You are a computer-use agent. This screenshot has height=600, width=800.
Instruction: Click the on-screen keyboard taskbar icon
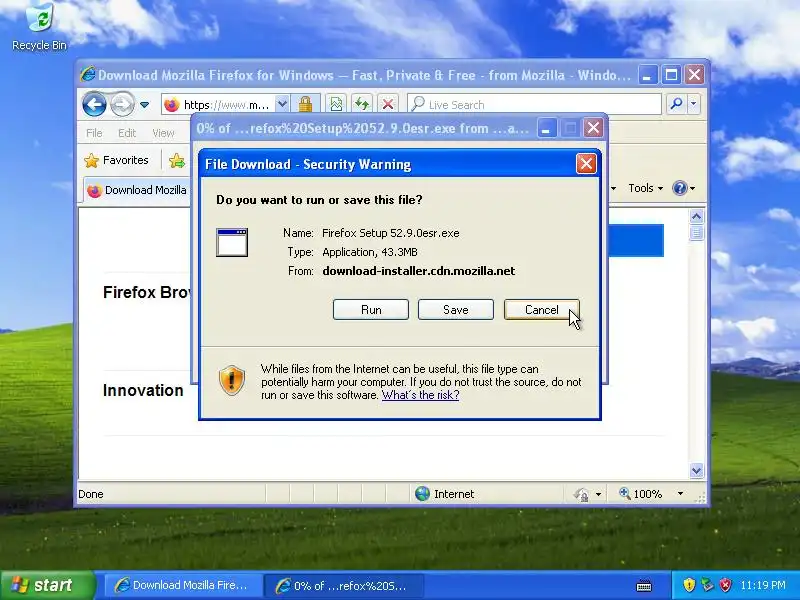(x=644, y=585)
